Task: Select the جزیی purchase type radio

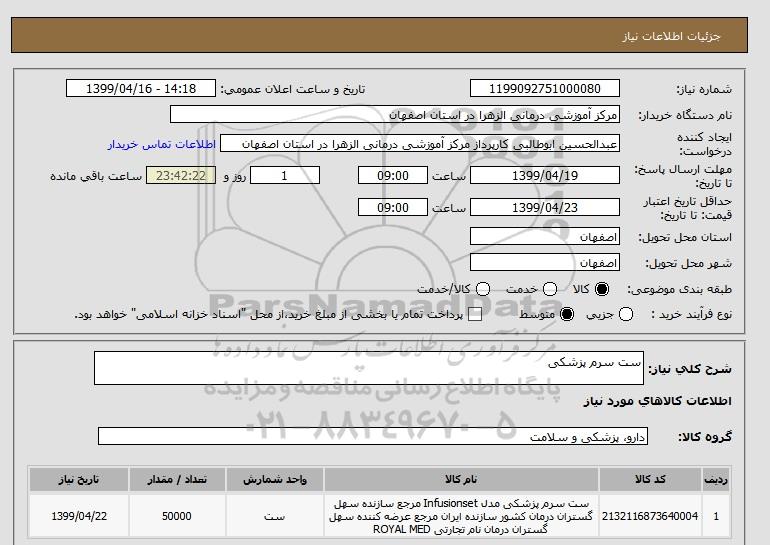Action: pos(626,314)
